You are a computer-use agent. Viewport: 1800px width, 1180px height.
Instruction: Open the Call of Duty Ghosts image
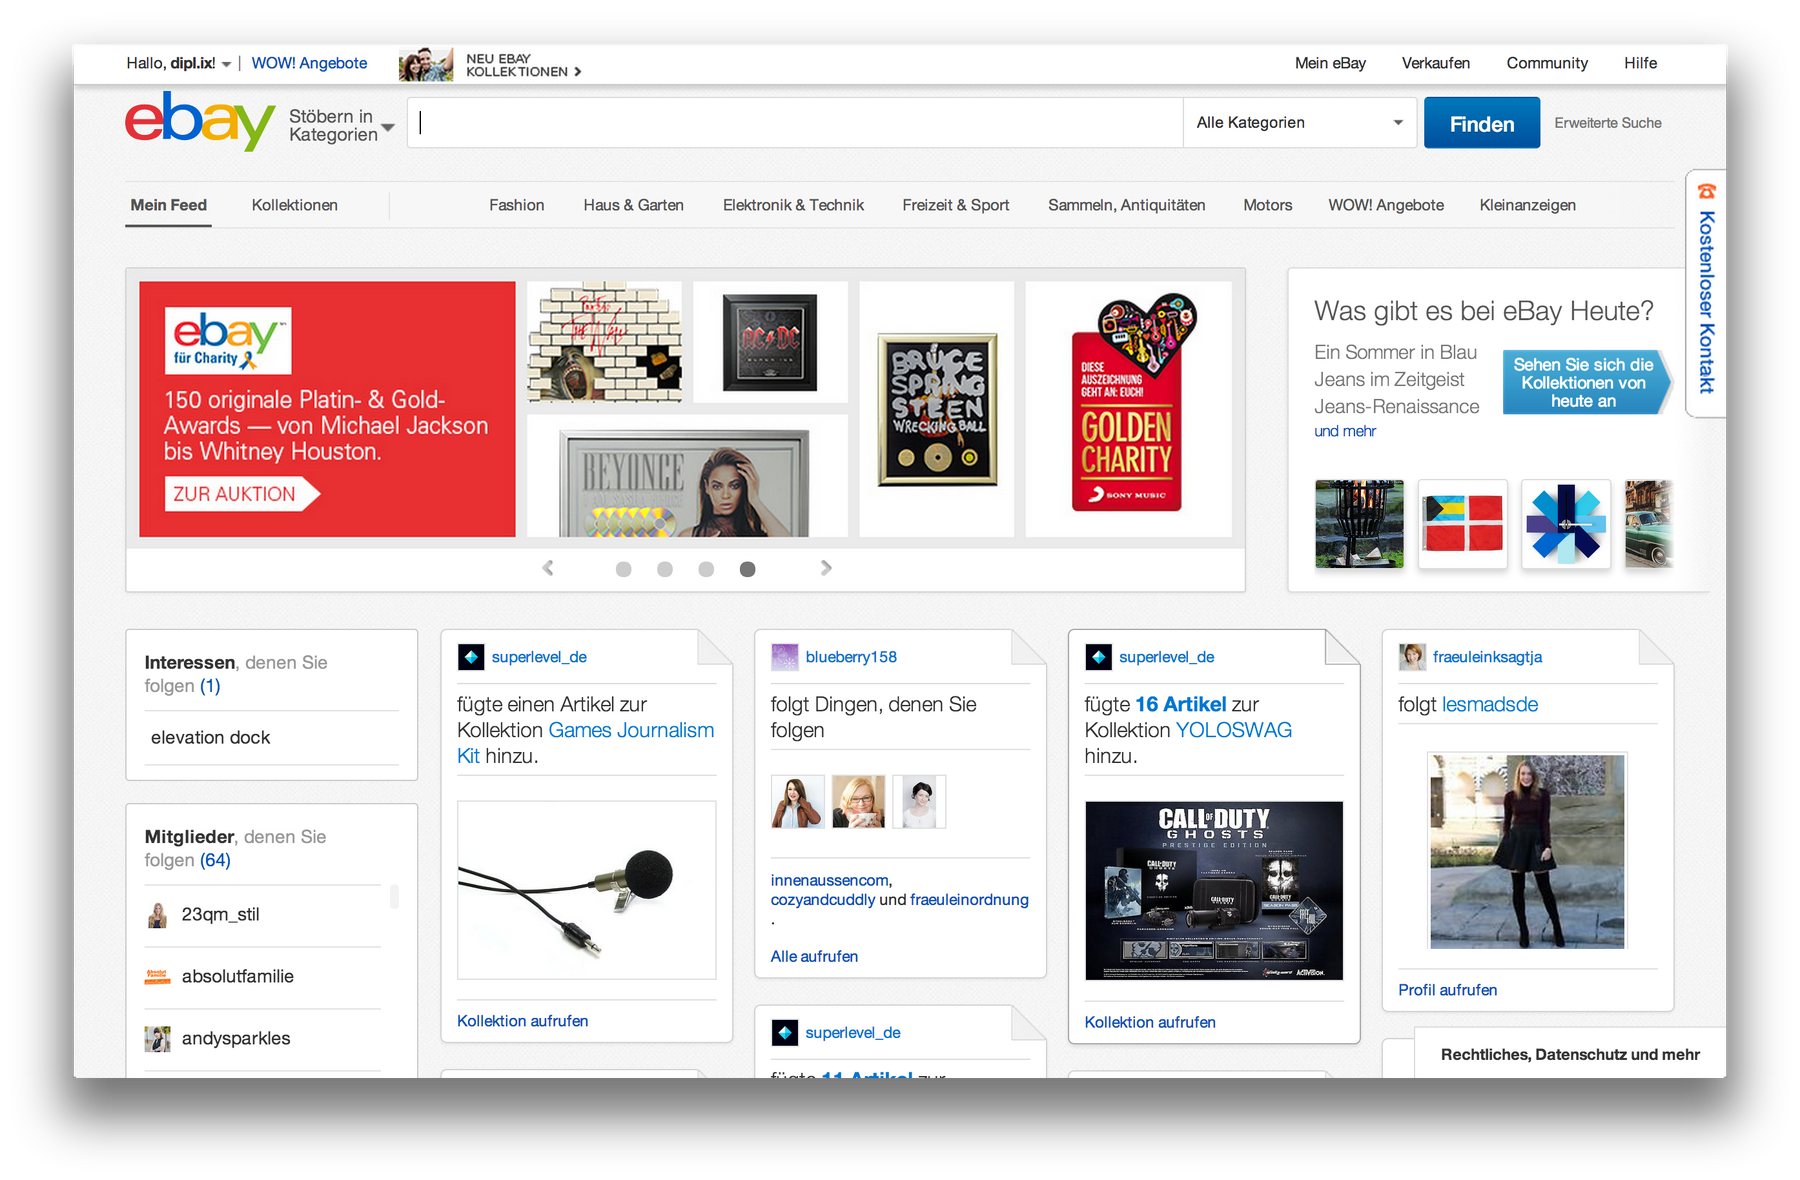1214,891
